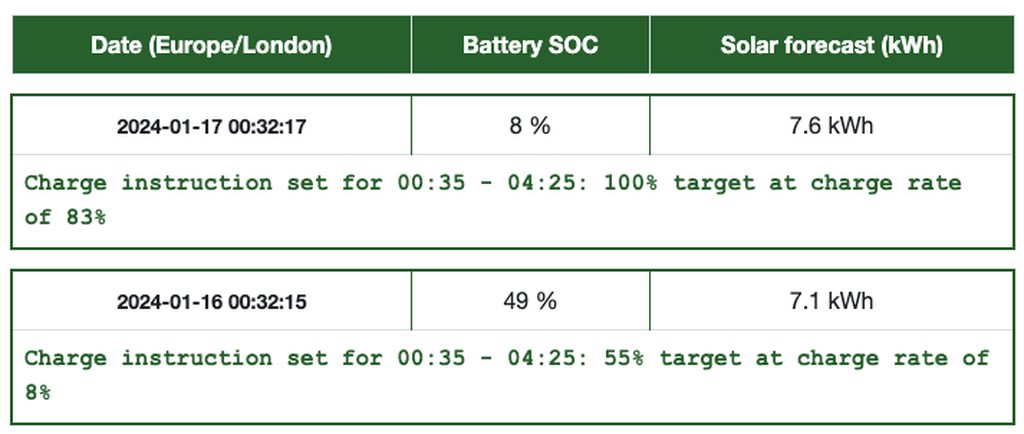Click the lone 8% charge rate value

point(38,391)
